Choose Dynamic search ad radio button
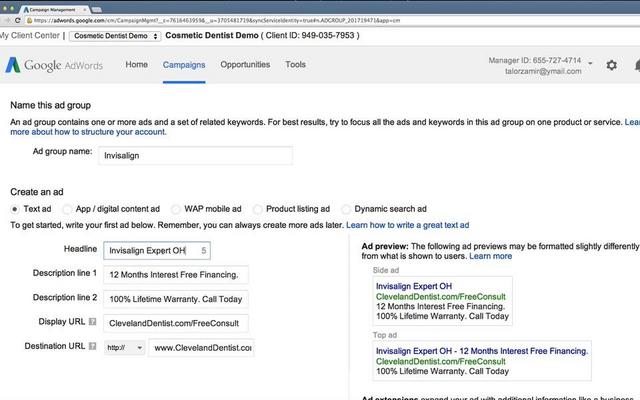Image resolution: width=640 pixels, height=400 pixels. (346, 209)
